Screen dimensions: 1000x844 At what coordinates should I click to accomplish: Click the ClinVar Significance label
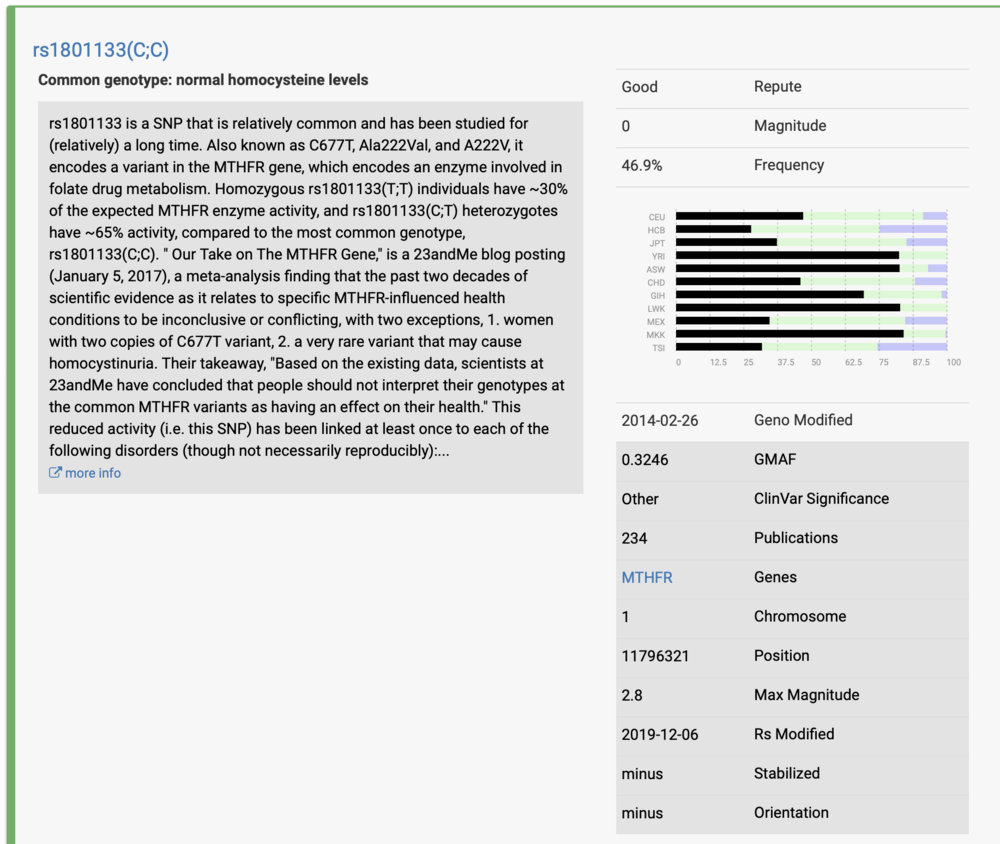(820, 499)
